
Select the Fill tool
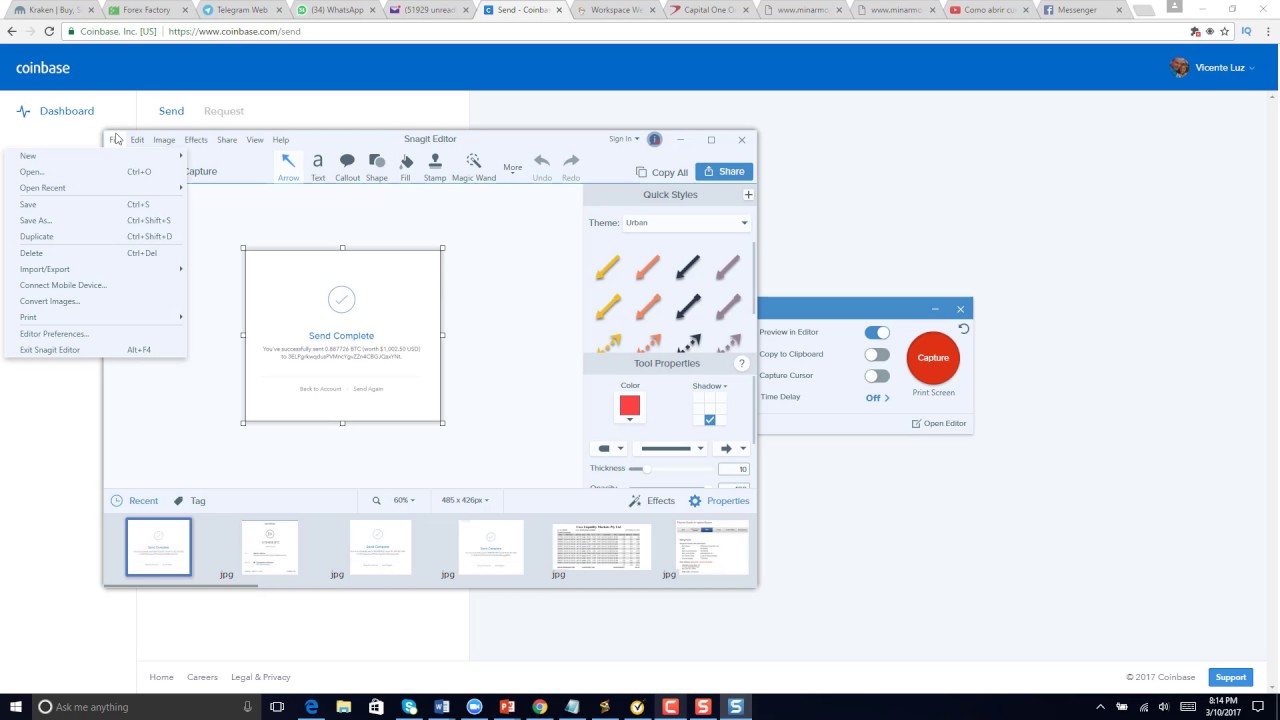pos(405,167)
